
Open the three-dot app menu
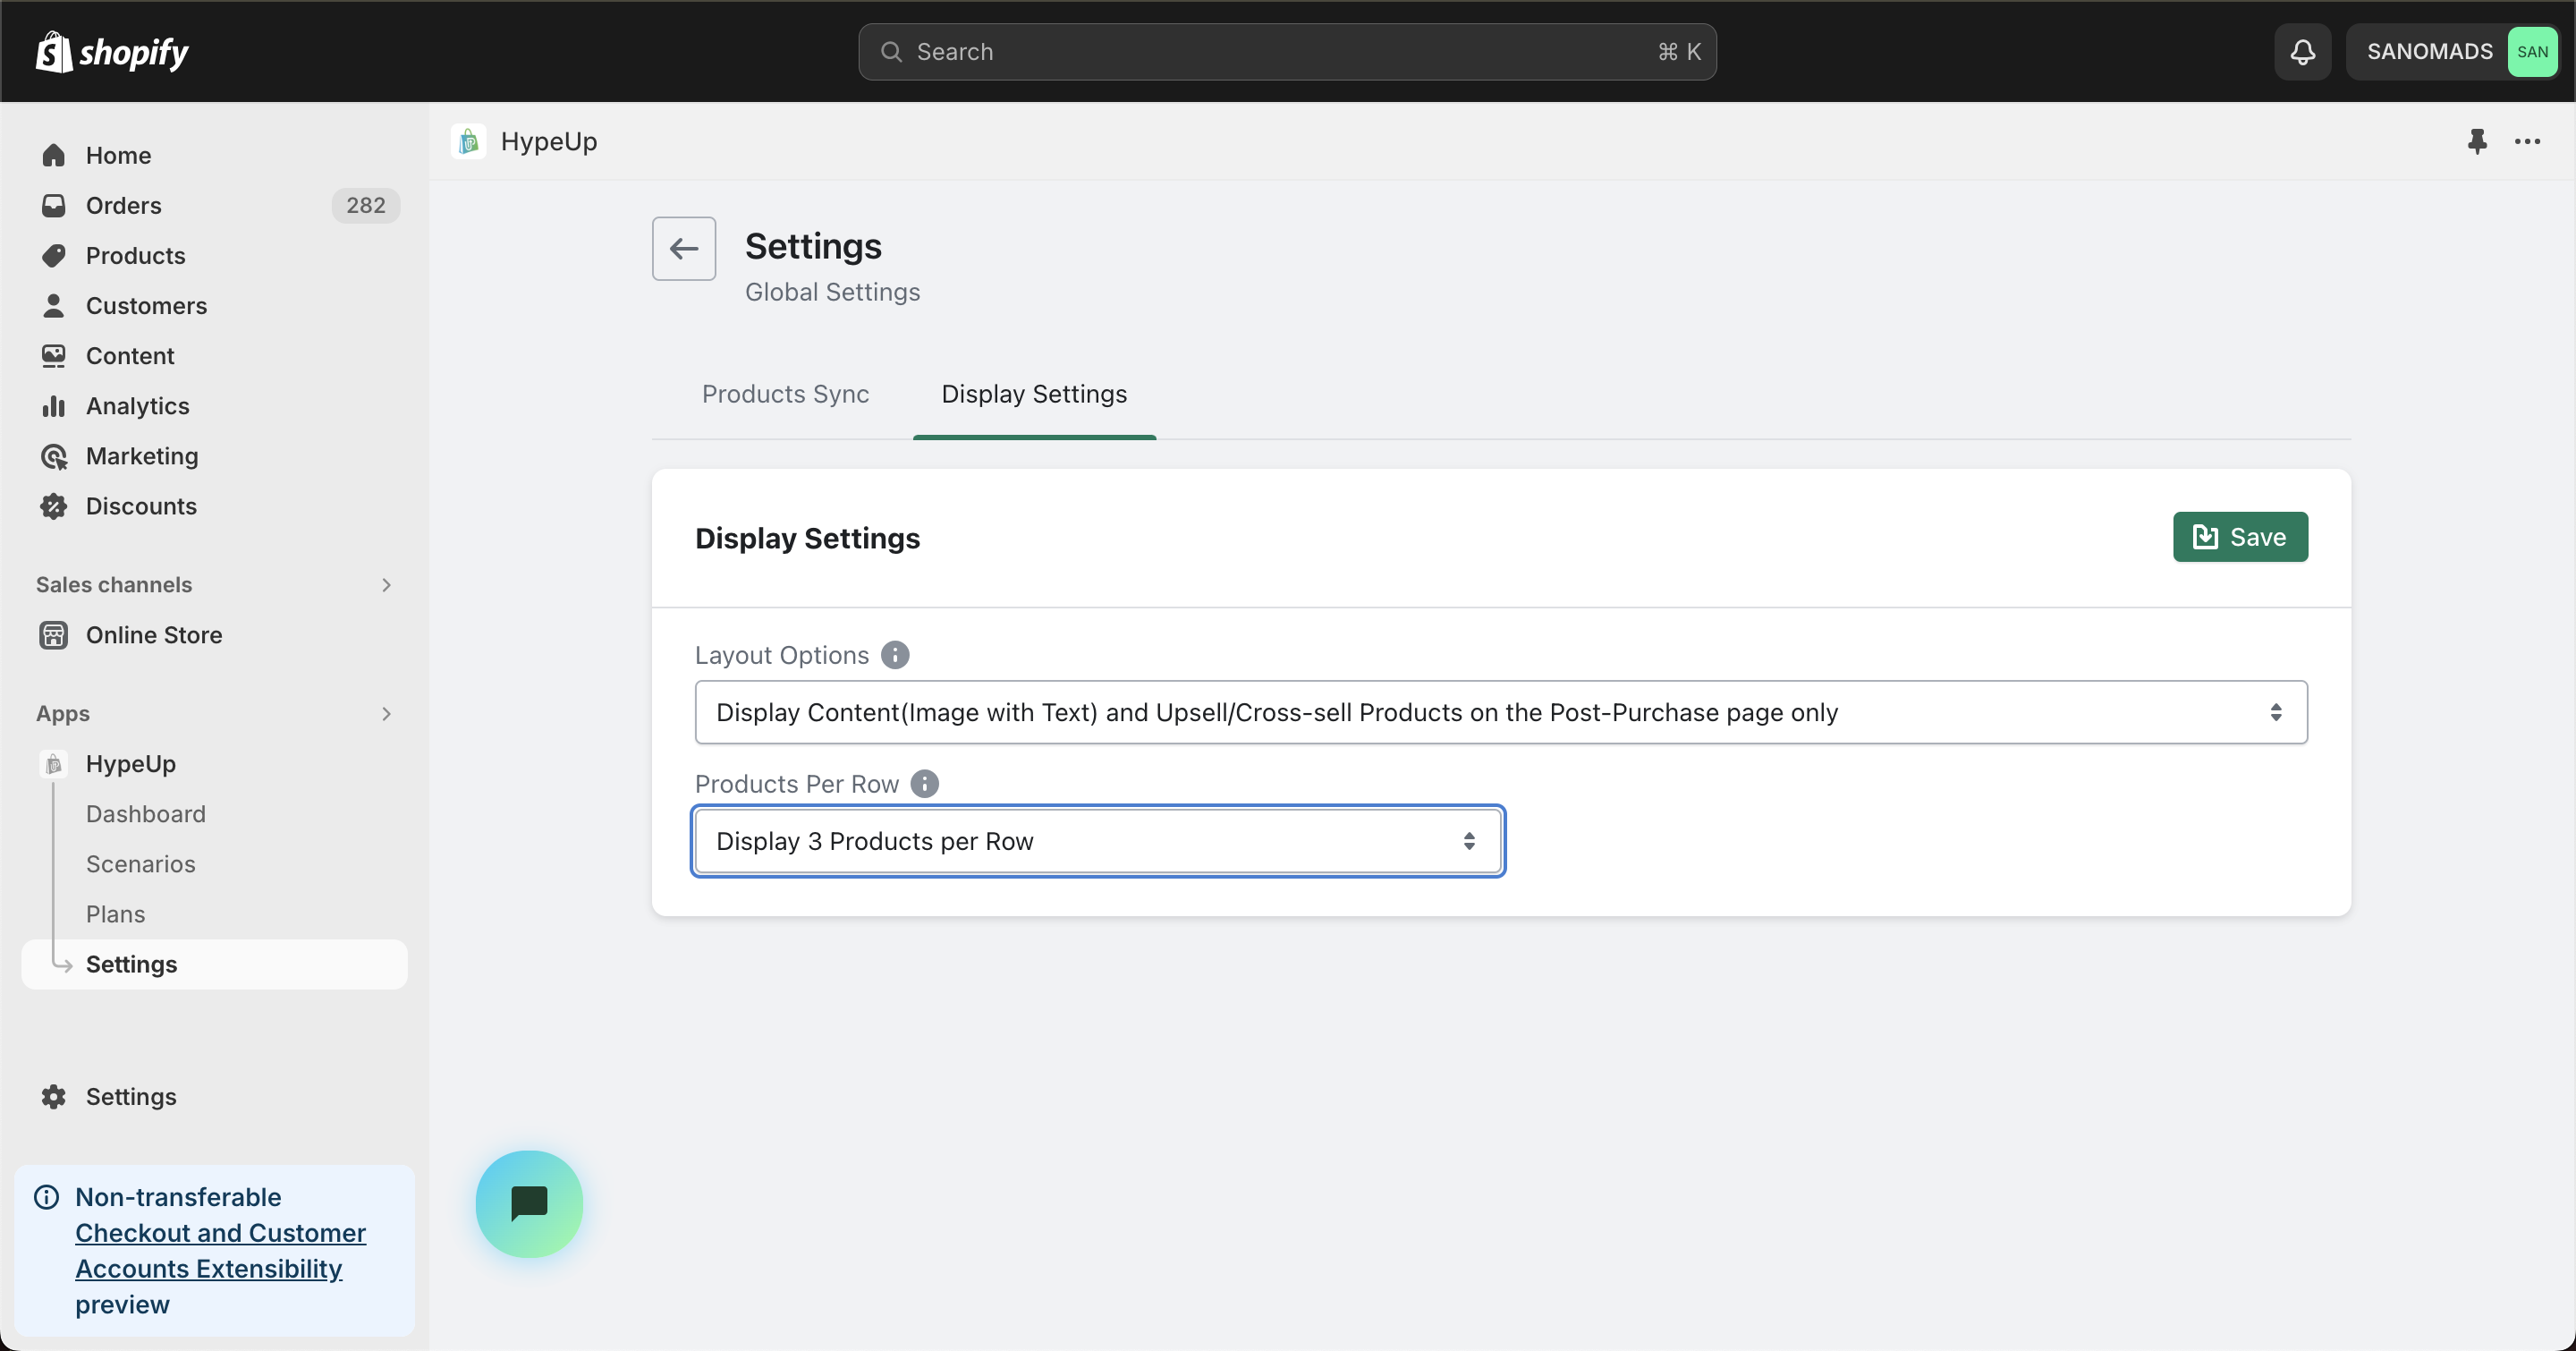point(2527,141)
